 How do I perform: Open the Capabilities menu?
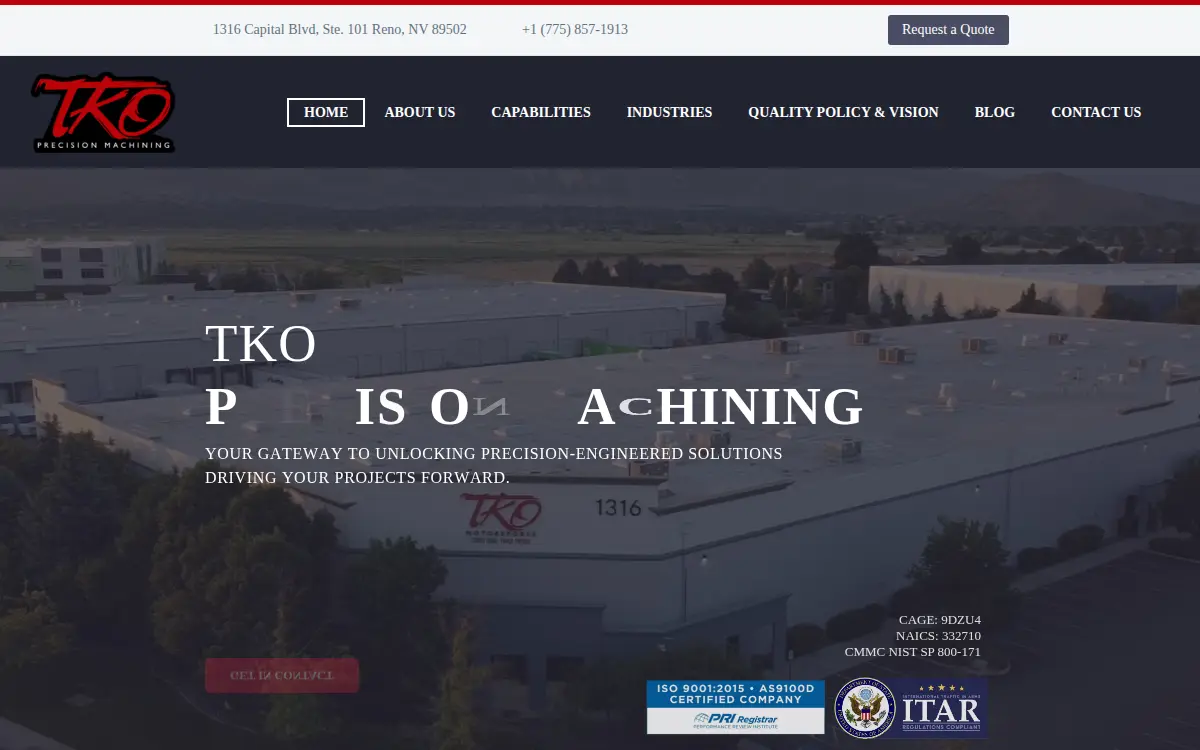tap(541, 112)
